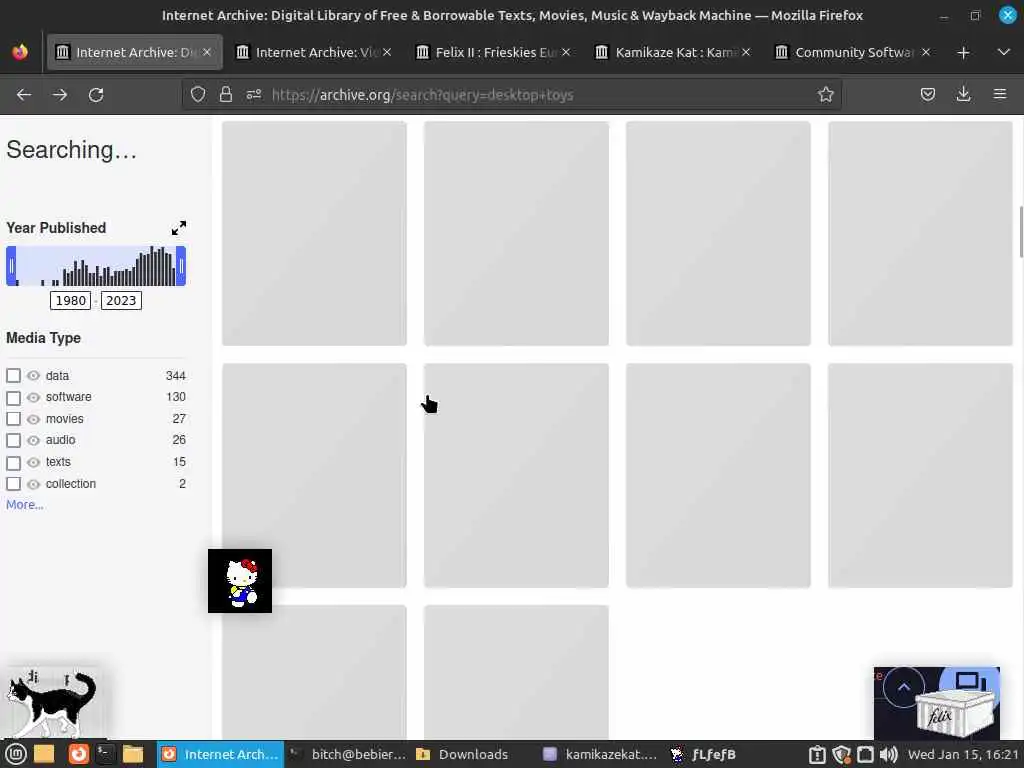Tick the movies media type checkbox
This screenshot has width=1024, height=768.
[13, 419]
